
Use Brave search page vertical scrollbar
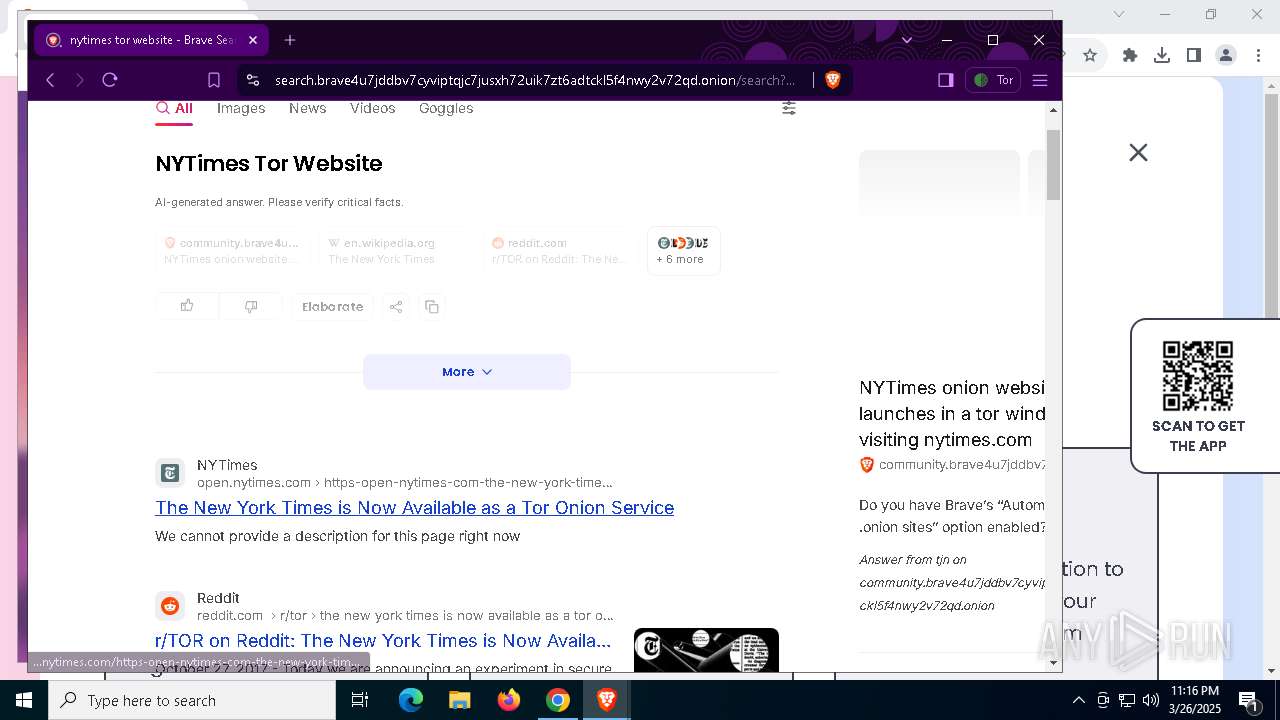point(1053,165)
